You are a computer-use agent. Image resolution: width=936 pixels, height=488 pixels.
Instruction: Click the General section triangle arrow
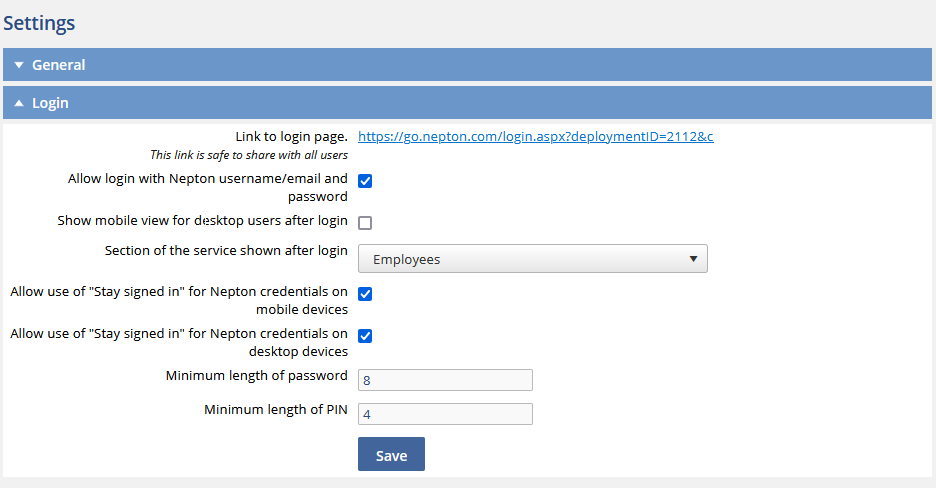[x=19, y=65]
